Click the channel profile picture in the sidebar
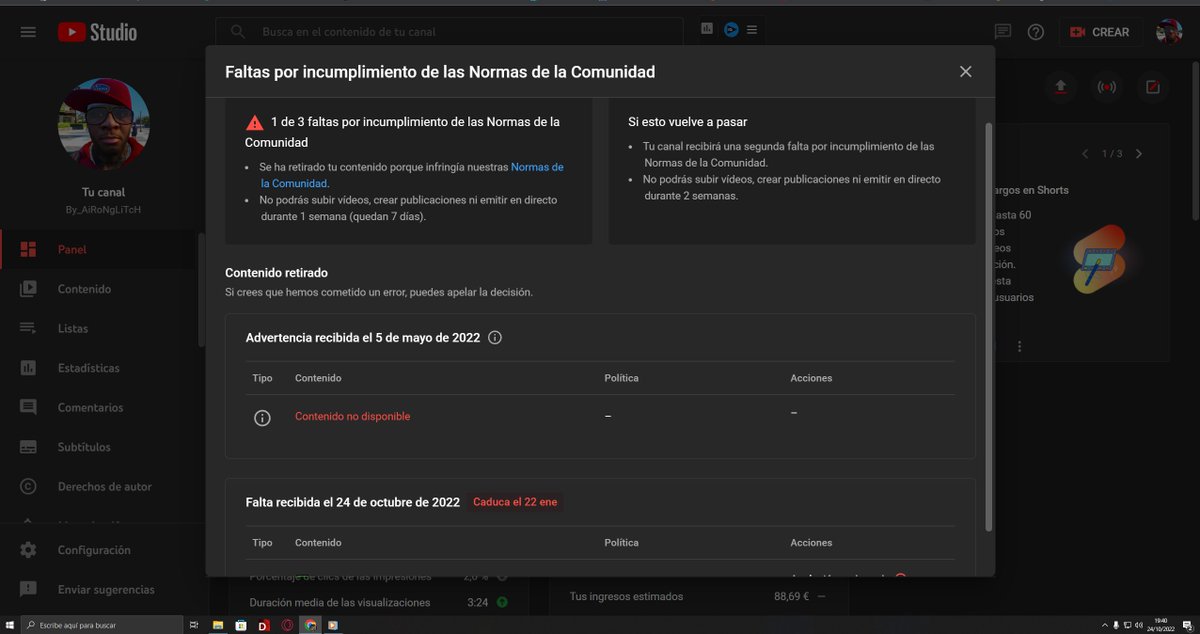Image resolution: width=1200 pixels, height=634 pixels. point(104,124)
